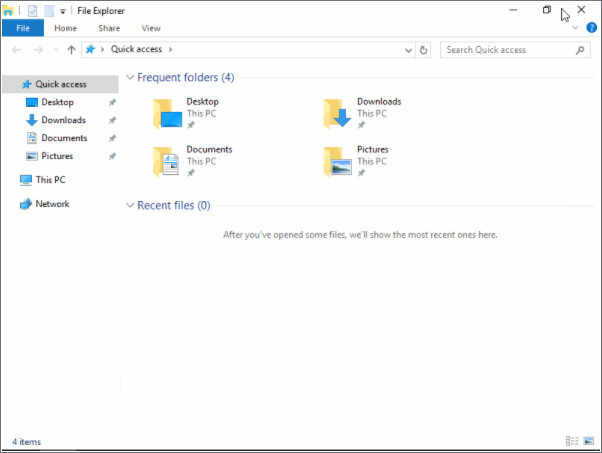
Task: Close the File Explorer window
Action: (x=581, y=10)
